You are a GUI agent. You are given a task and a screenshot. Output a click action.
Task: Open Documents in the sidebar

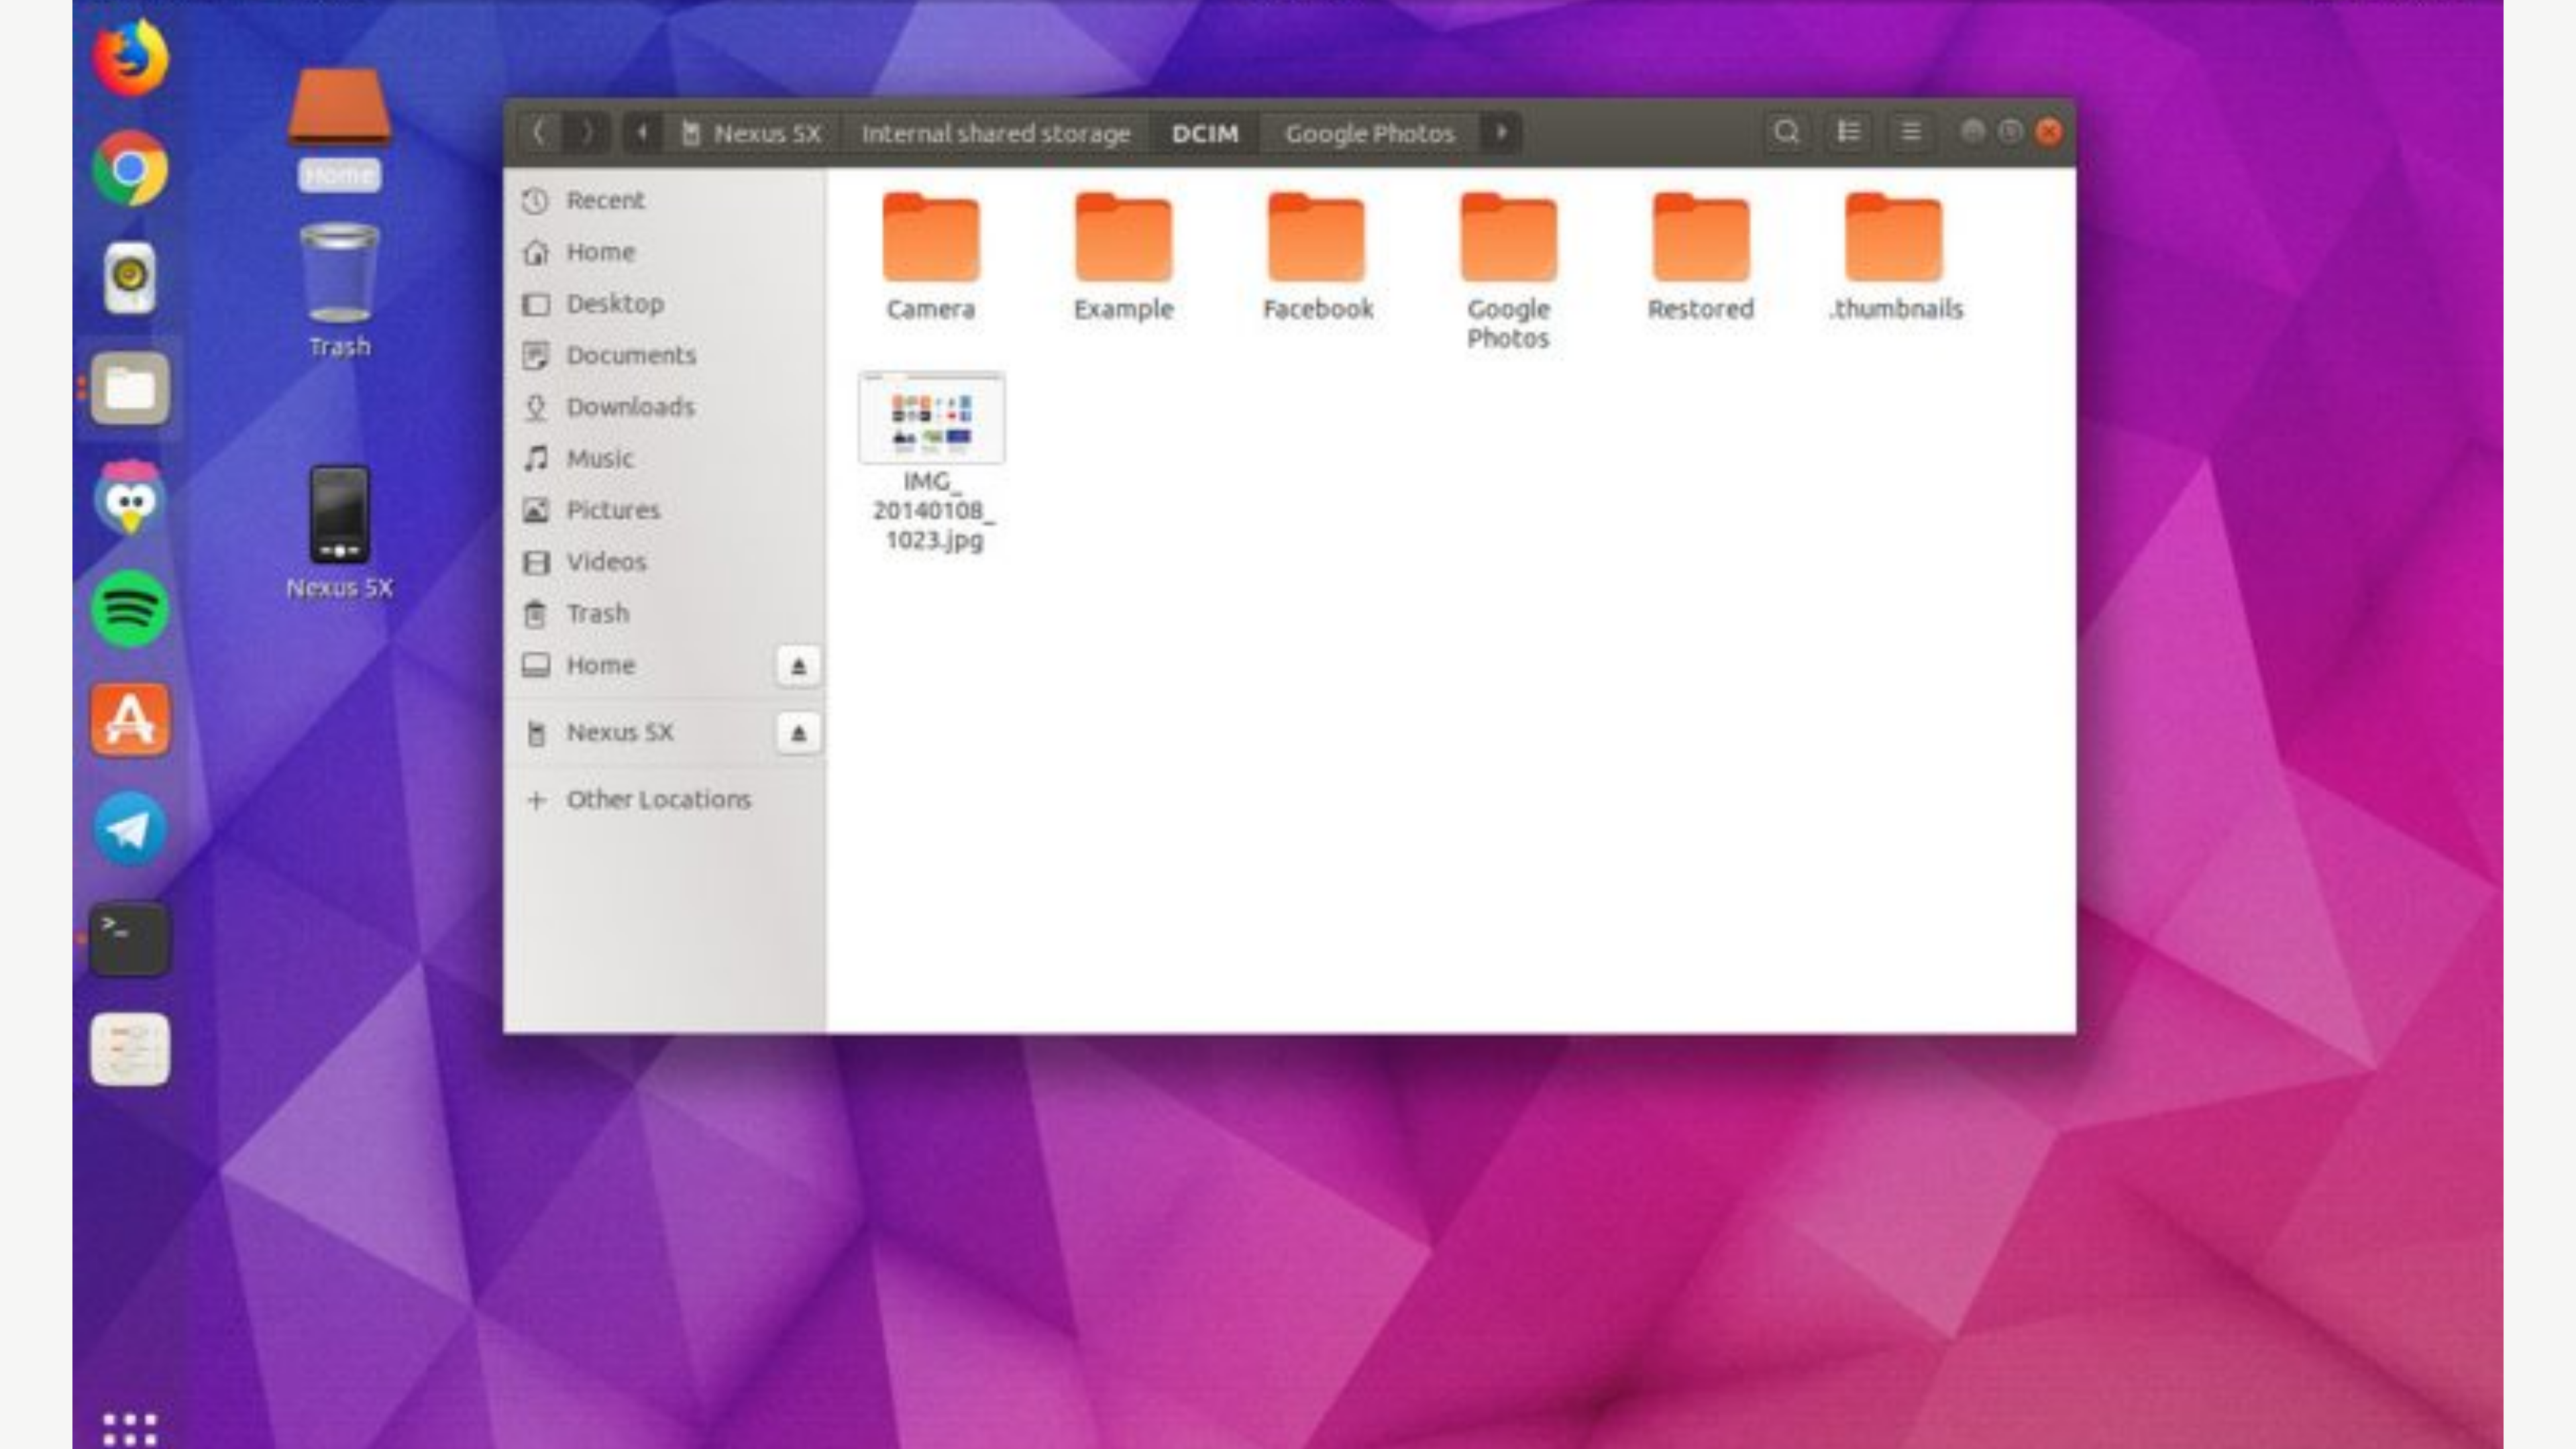[x=665, y=355]
